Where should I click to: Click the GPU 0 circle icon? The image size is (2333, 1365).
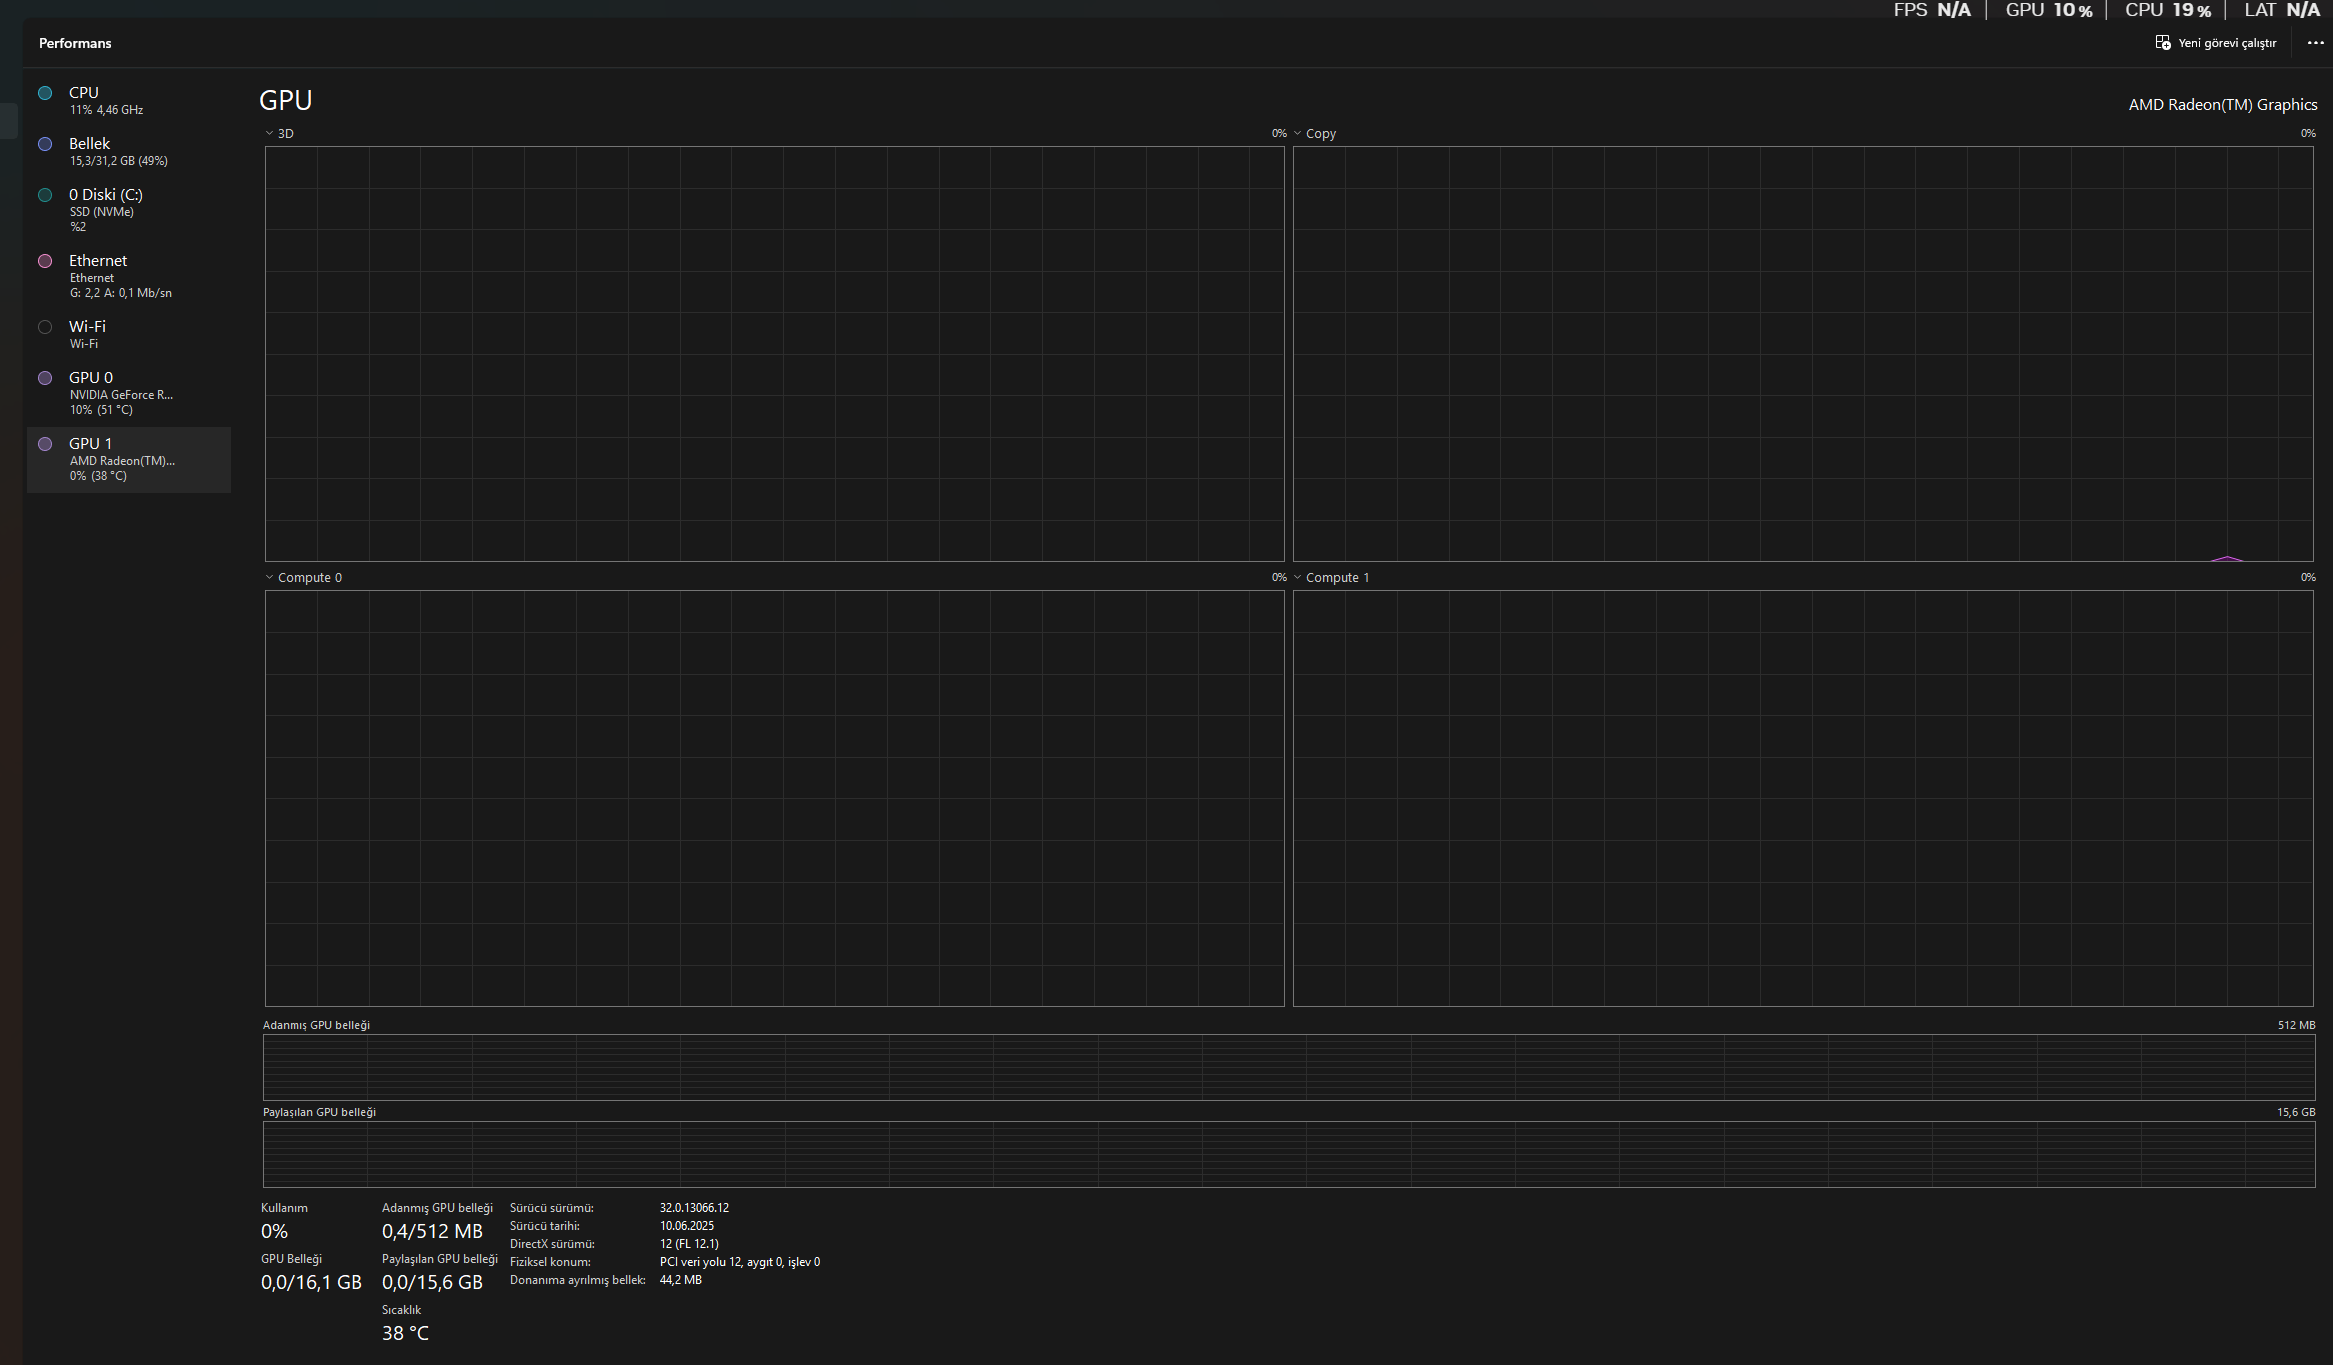[45, 378]
